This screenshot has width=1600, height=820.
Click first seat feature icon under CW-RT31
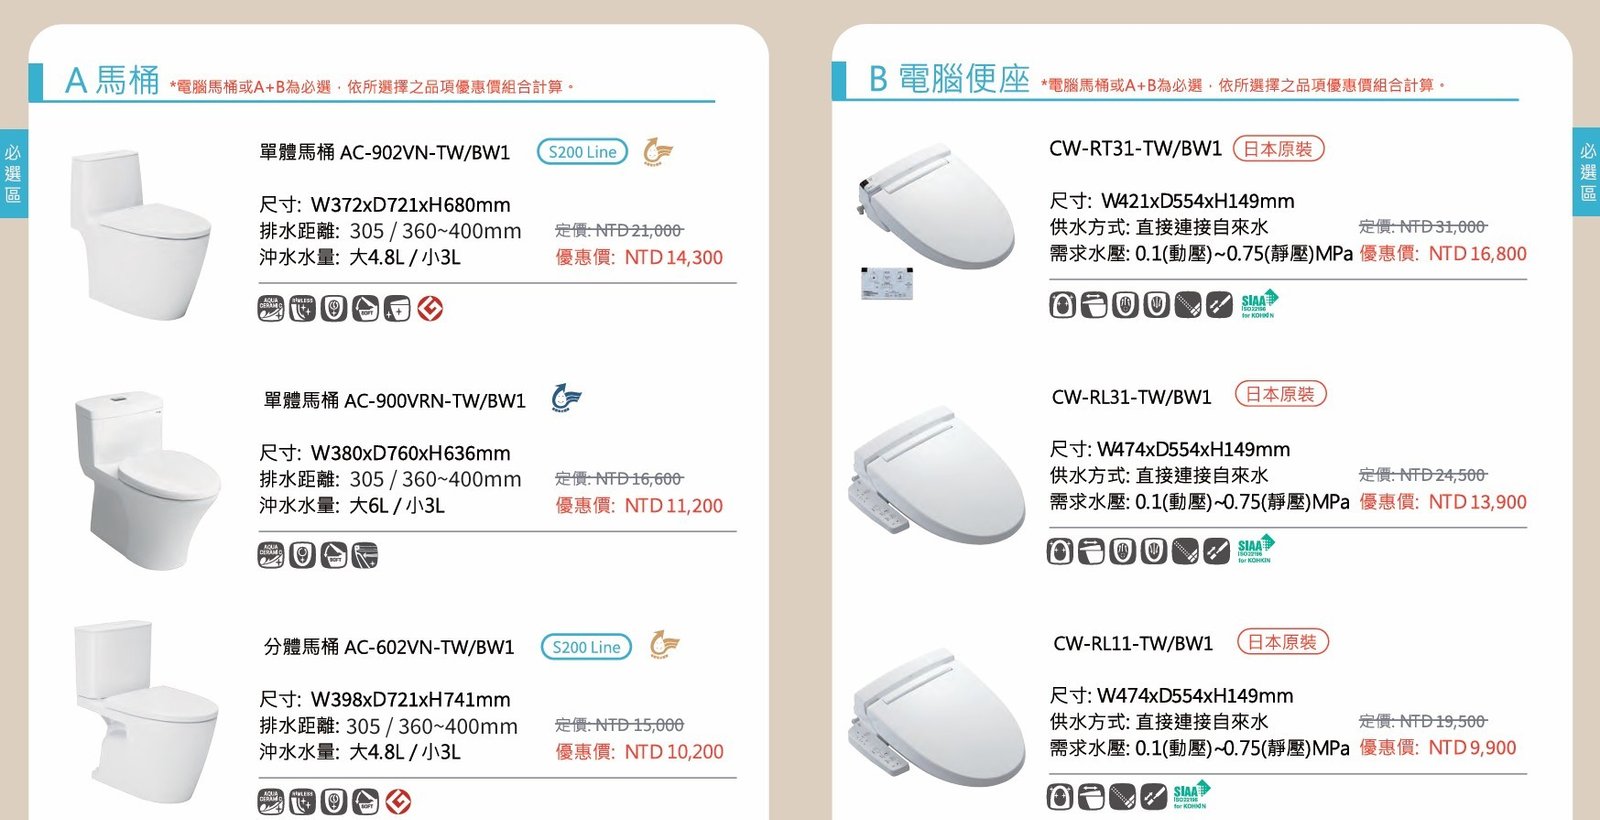coord(1063,304)
